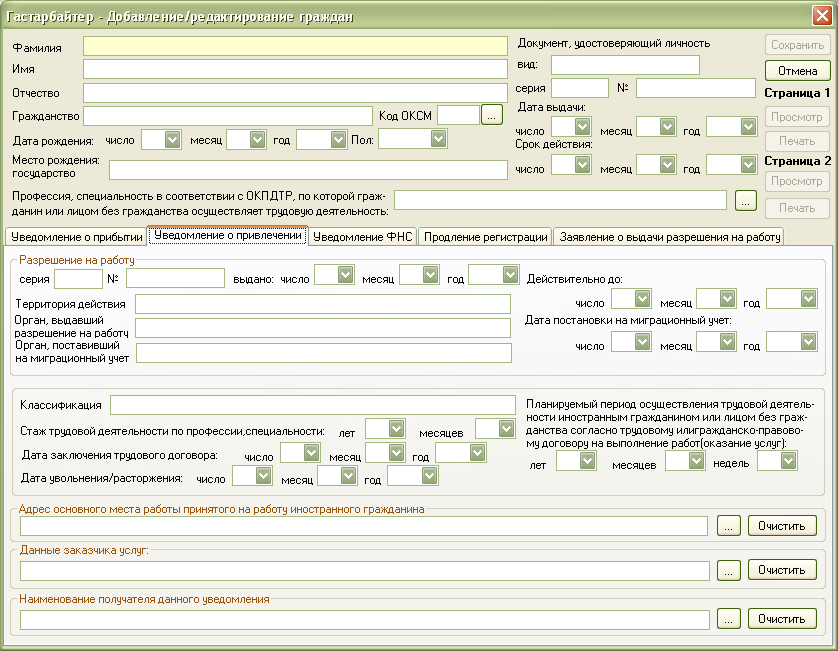Open migration registration date год dropdown

(808, 342)
